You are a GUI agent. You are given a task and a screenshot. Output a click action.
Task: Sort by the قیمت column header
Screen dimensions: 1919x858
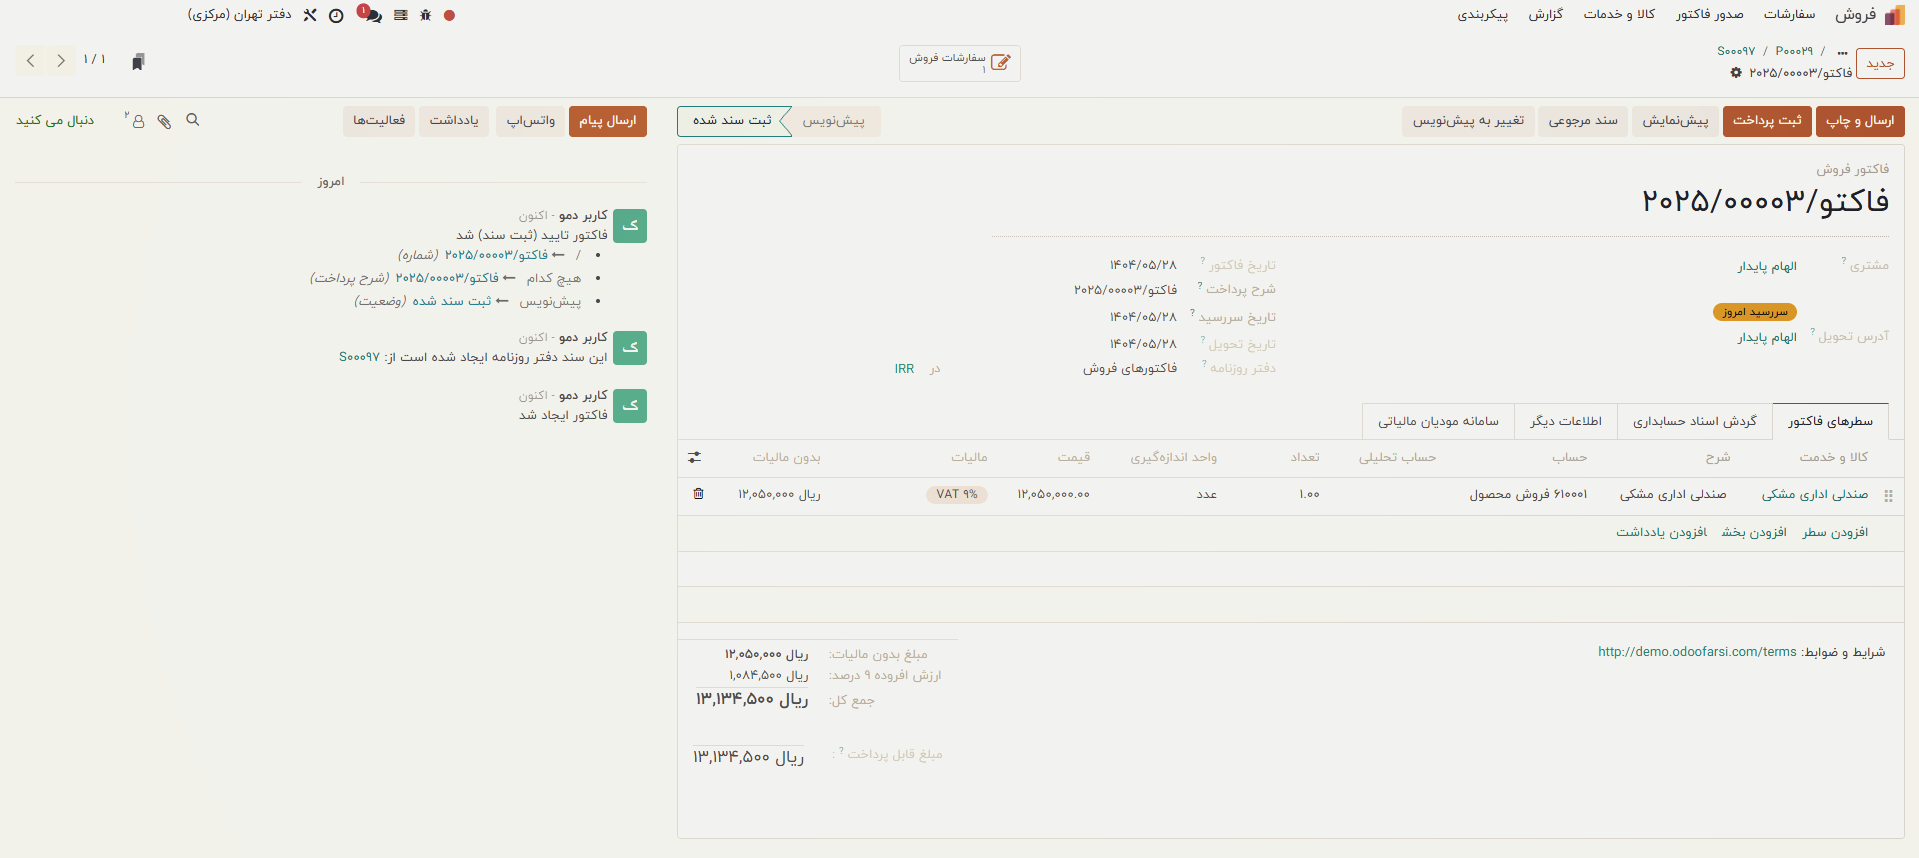1074,457
